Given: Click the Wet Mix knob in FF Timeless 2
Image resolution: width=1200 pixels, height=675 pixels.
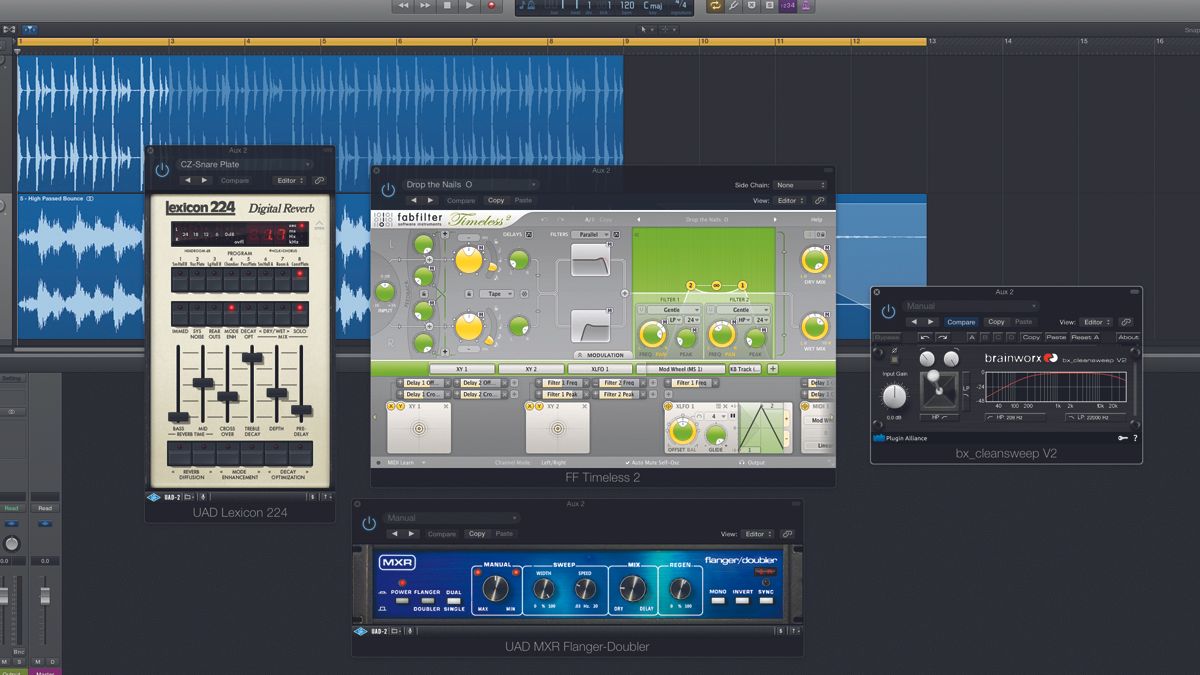Looking at the screenshot, I should click(815, 326).
